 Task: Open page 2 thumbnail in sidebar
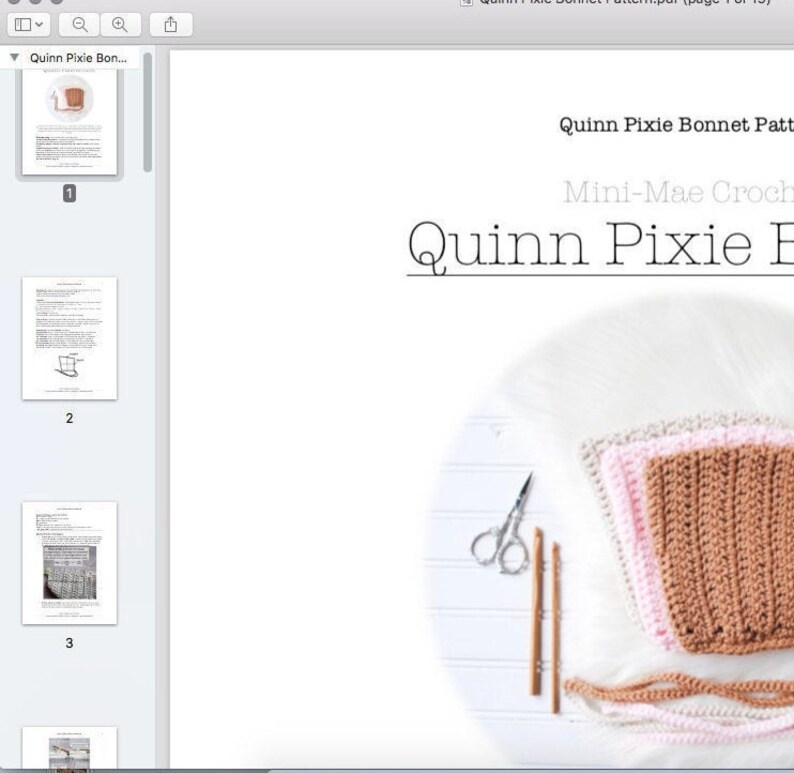(69, 338)
